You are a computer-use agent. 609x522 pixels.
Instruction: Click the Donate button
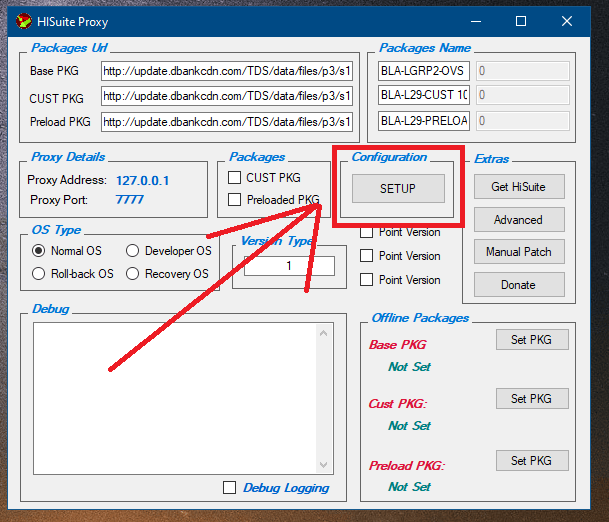(519, 285)
